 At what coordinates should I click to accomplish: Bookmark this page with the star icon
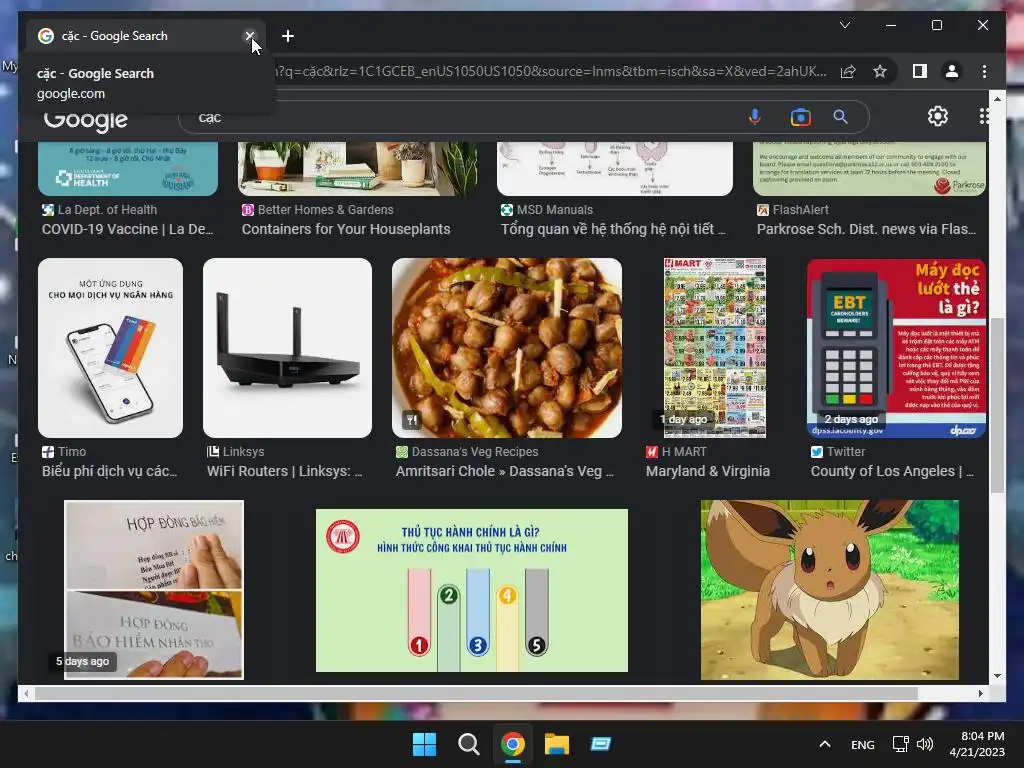[880, 71]
